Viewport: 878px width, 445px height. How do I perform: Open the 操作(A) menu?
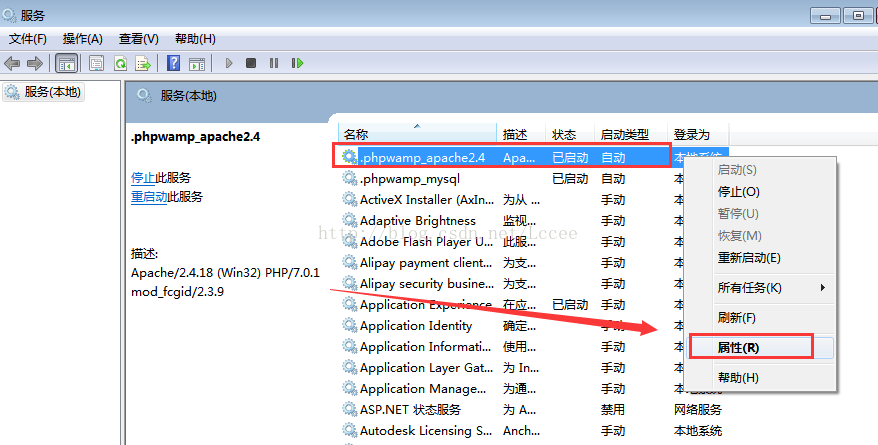pyautogui.click(x=83, y=39)
